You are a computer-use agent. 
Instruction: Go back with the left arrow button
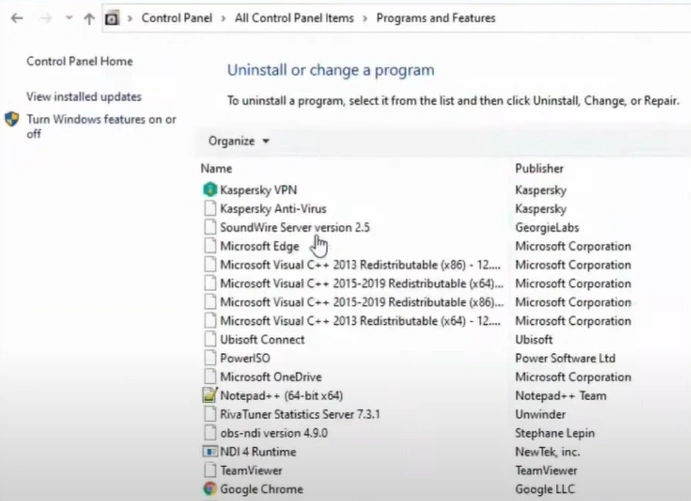[x=17, y=18]
